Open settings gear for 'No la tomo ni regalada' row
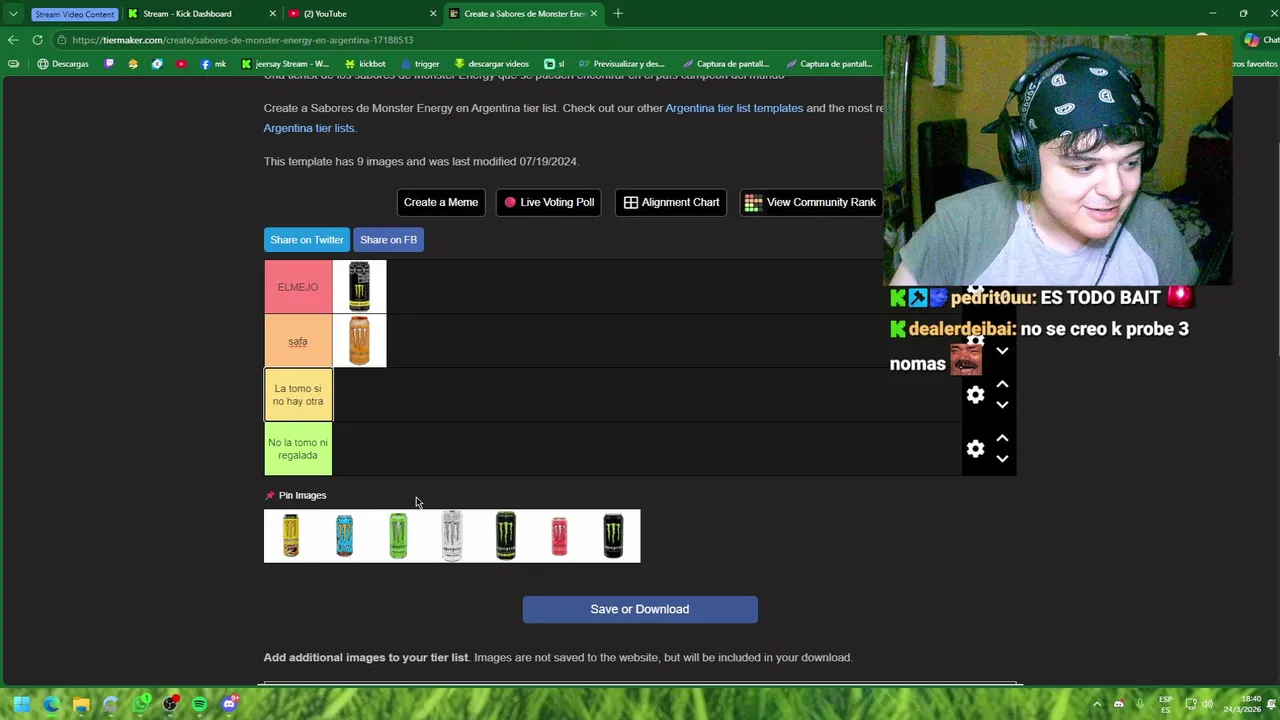This screenshot has height=720, width=1280. (975, 449)
